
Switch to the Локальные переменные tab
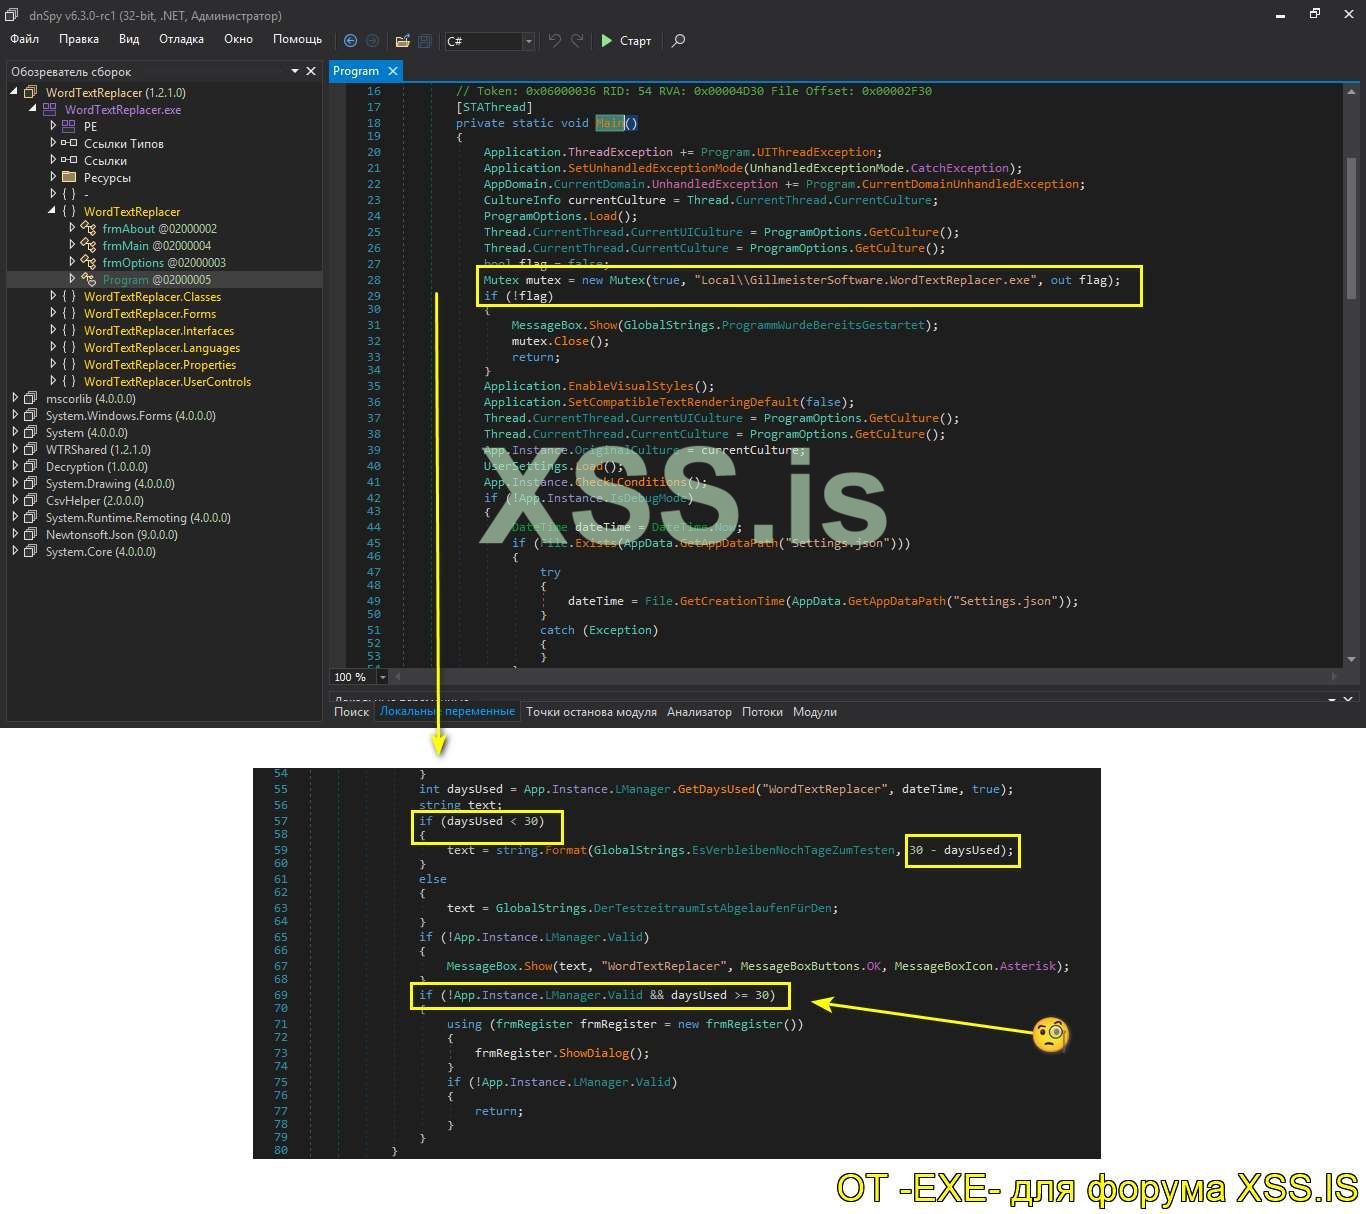pyautogui.click(x=447, y=712)
